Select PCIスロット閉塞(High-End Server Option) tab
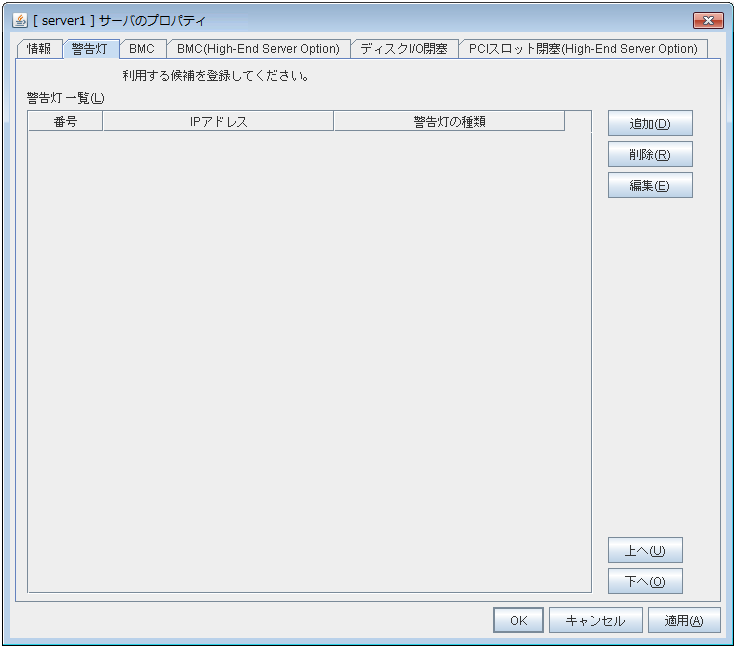 (583, 49)
